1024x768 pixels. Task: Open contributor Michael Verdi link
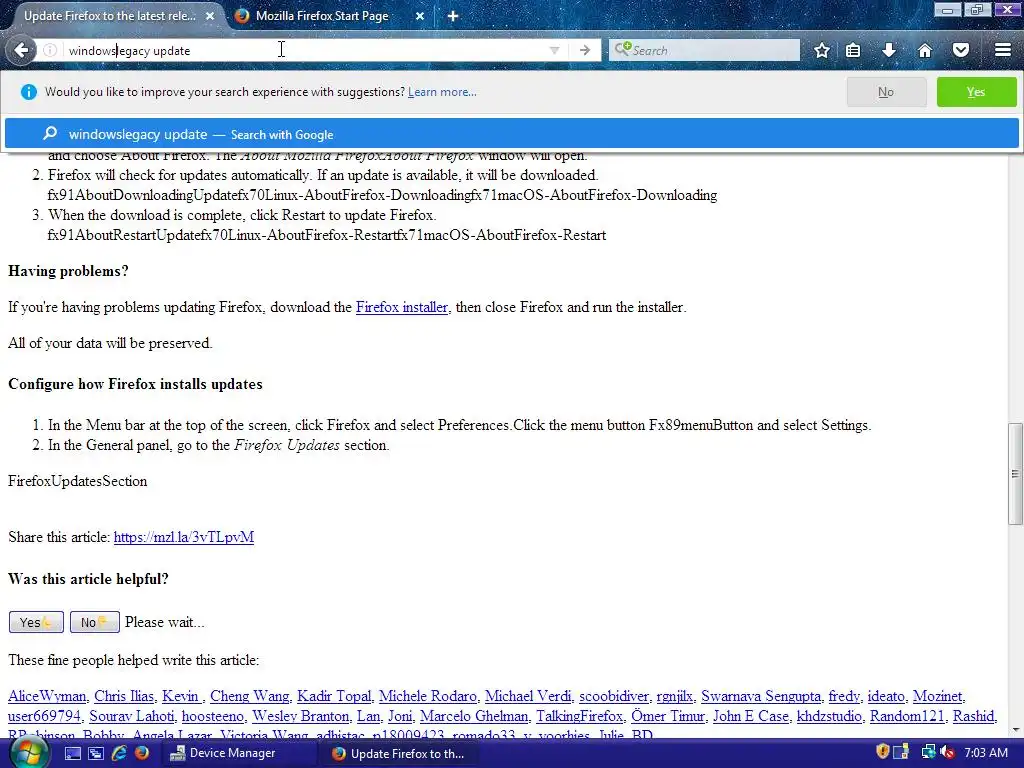528,696
